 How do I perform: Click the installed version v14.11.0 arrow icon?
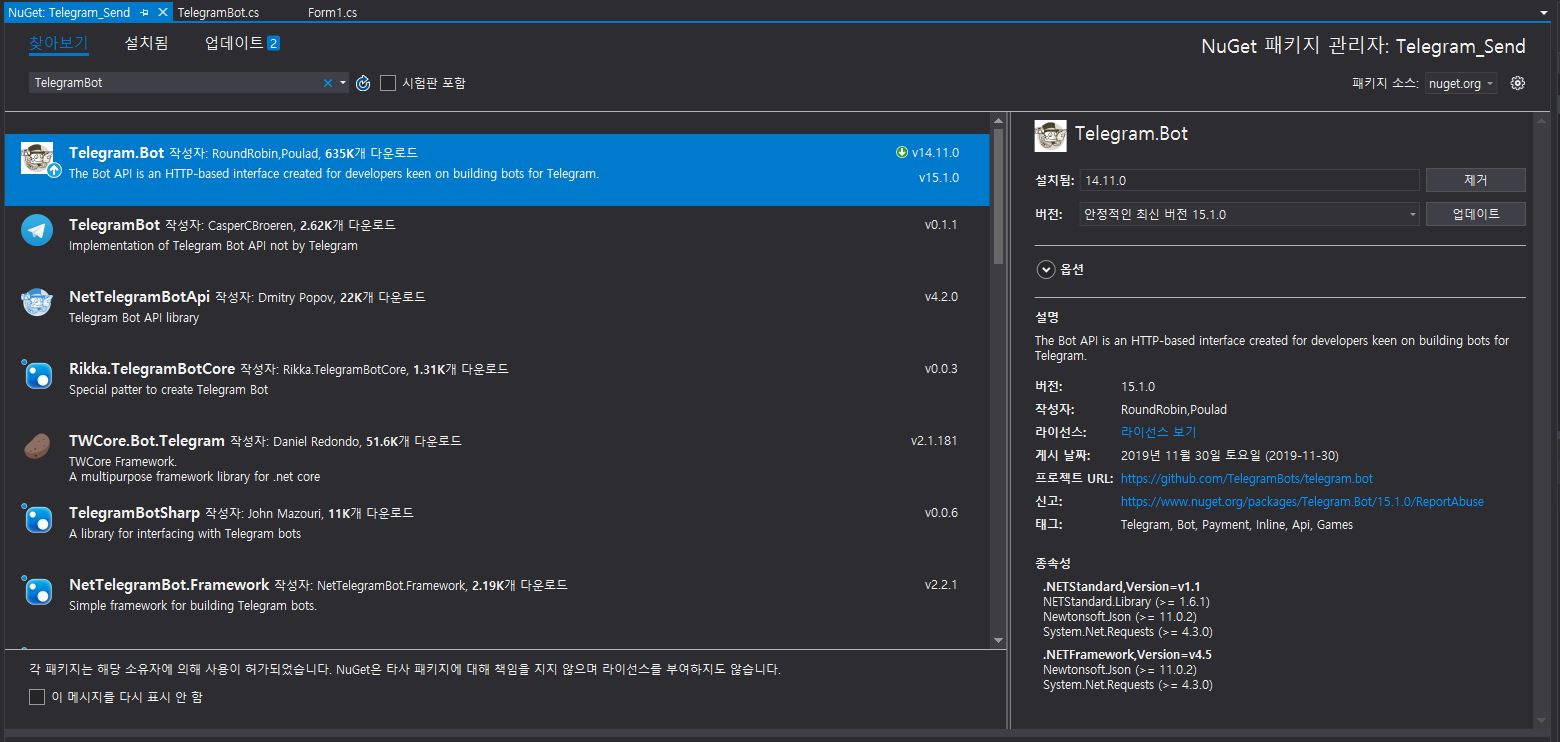click(x=902, y=153)
